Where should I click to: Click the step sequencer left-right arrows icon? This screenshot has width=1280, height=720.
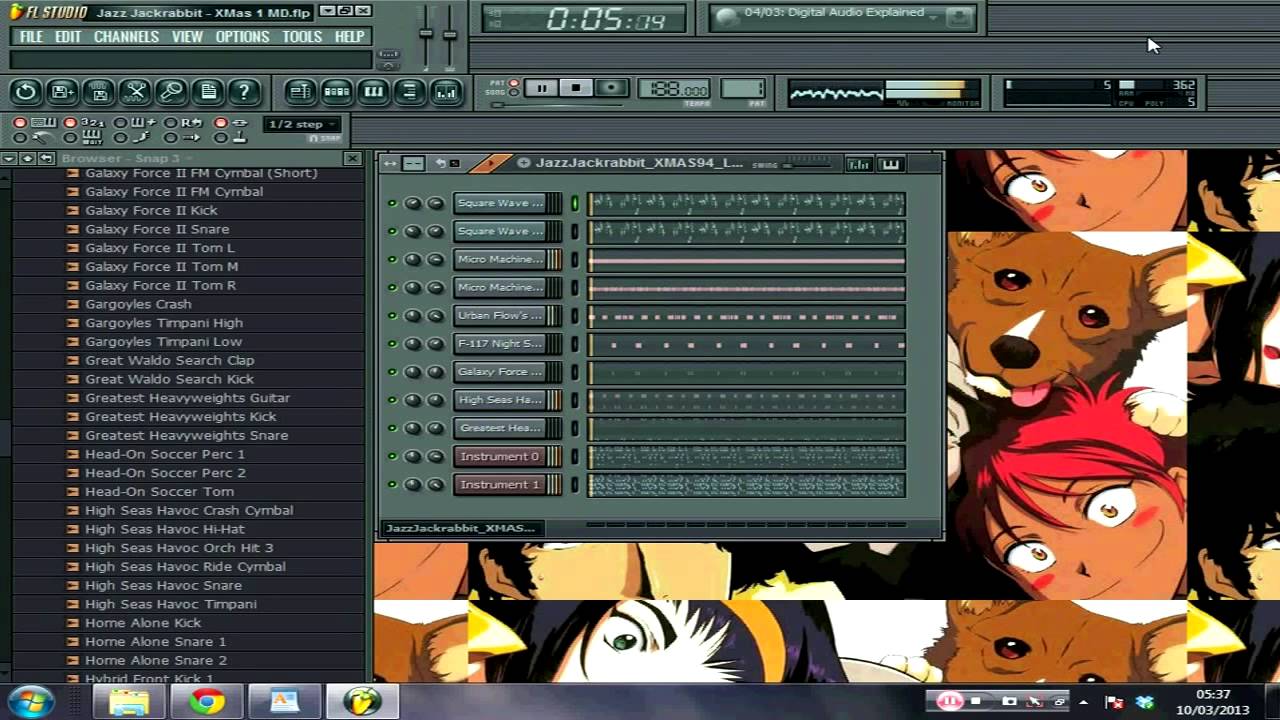390,163
